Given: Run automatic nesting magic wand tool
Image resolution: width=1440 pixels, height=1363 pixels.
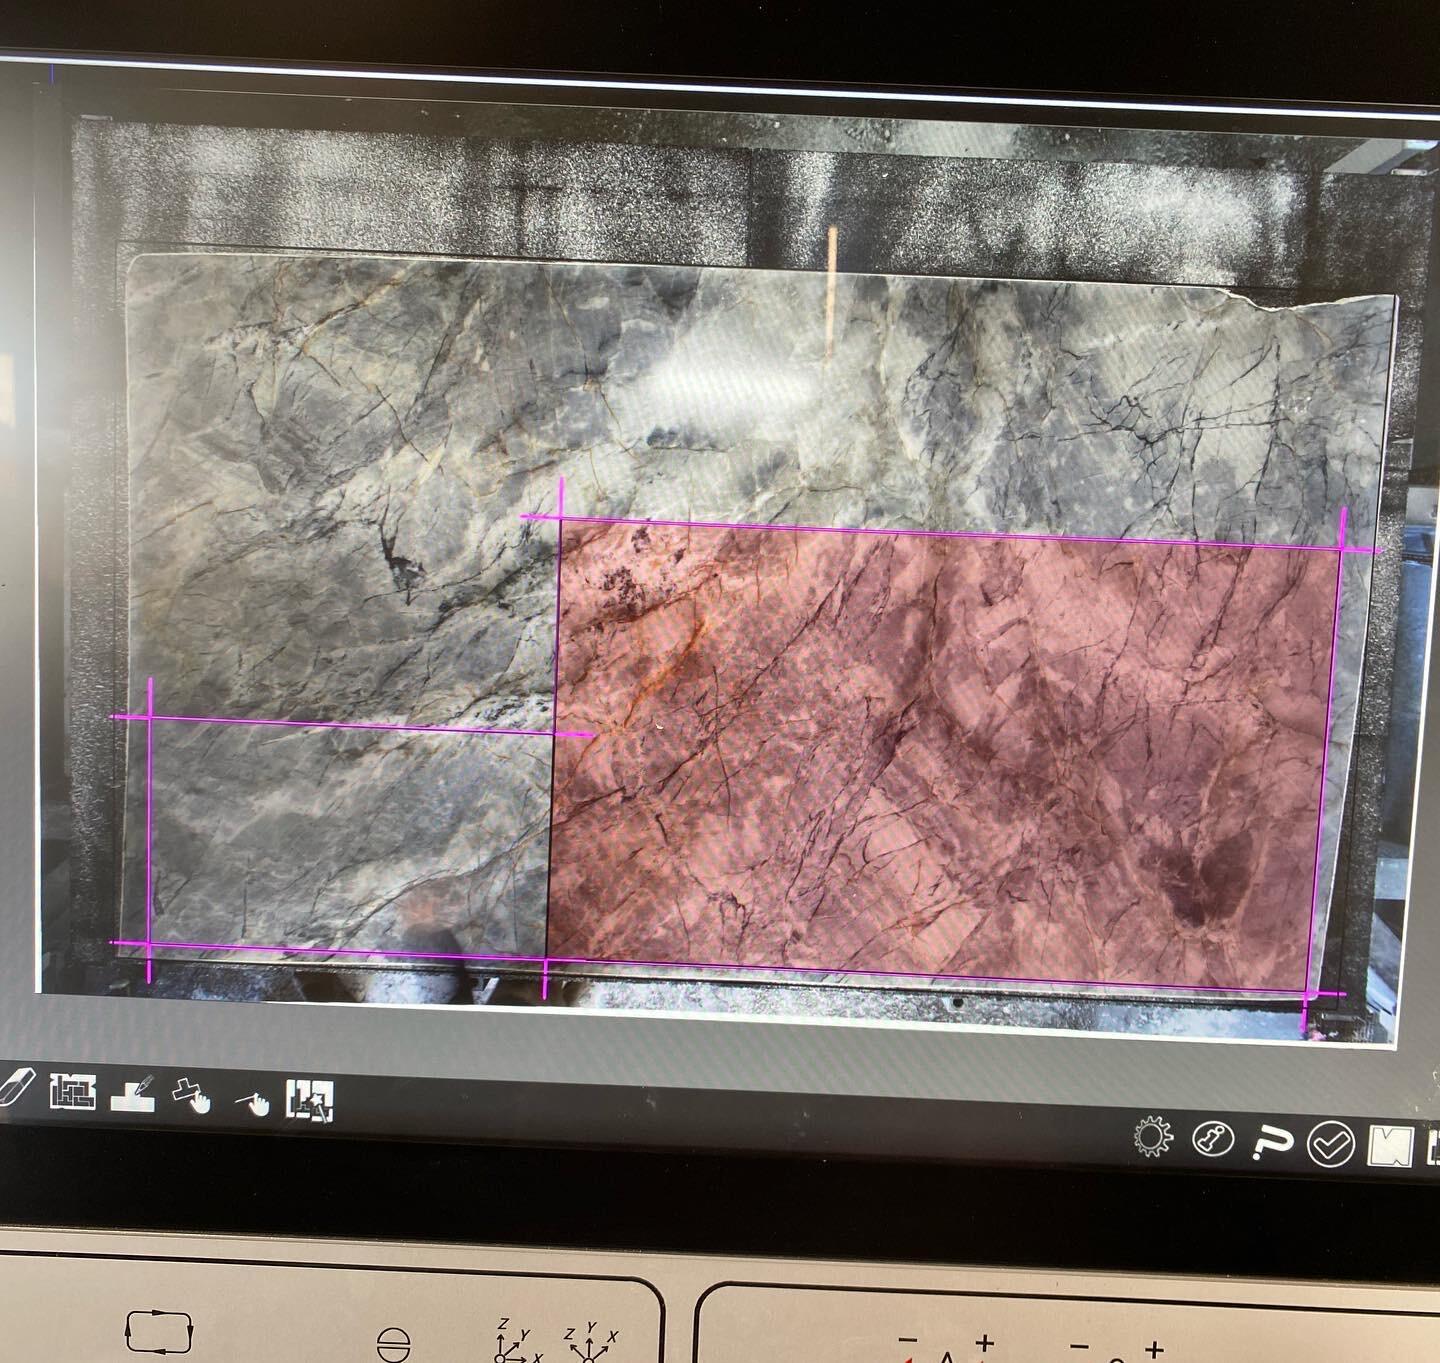Looking at the screenshot, I should (x=309, y=1100).
